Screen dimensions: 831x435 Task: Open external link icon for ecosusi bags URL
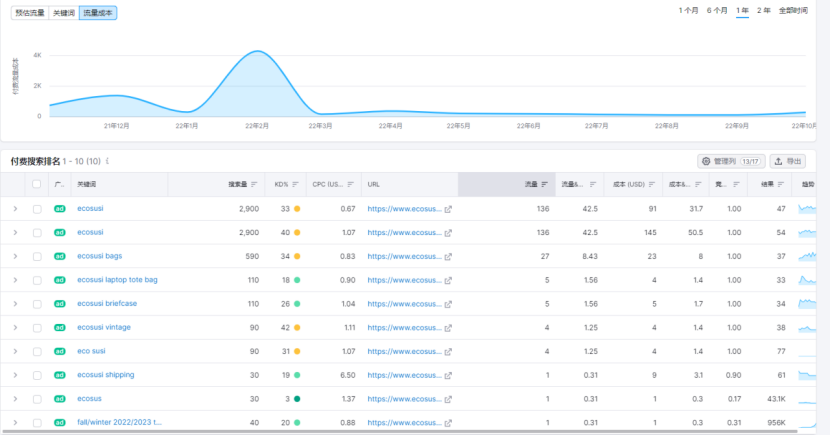[x=448, y=256]
